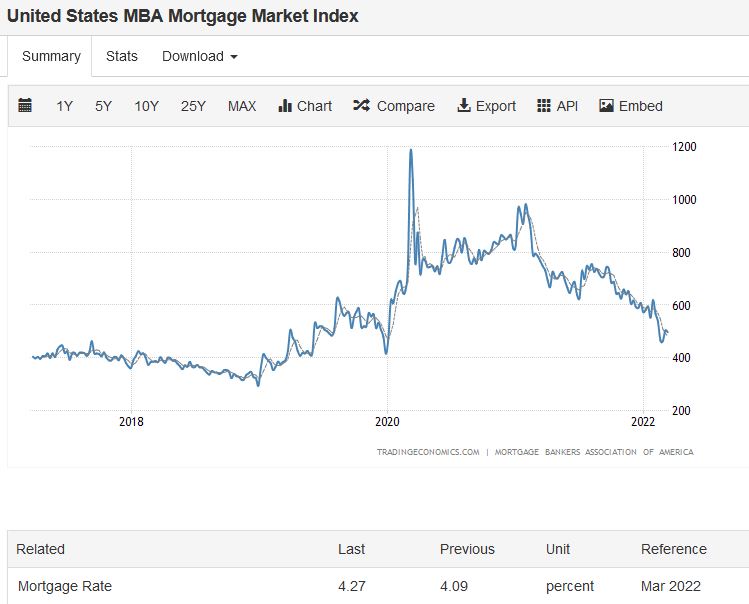
Task: Show the MAX time range
Action: (242, 106)
